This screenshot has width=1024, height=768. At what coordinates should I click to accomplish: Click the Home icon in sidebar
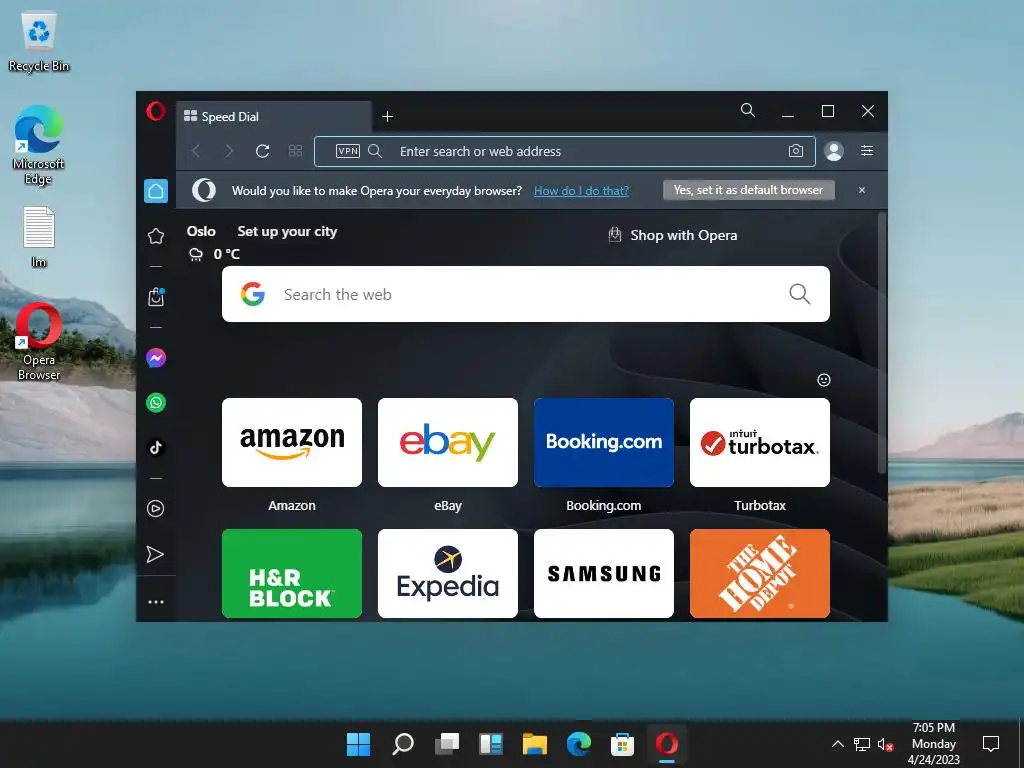tap(156, 191)
